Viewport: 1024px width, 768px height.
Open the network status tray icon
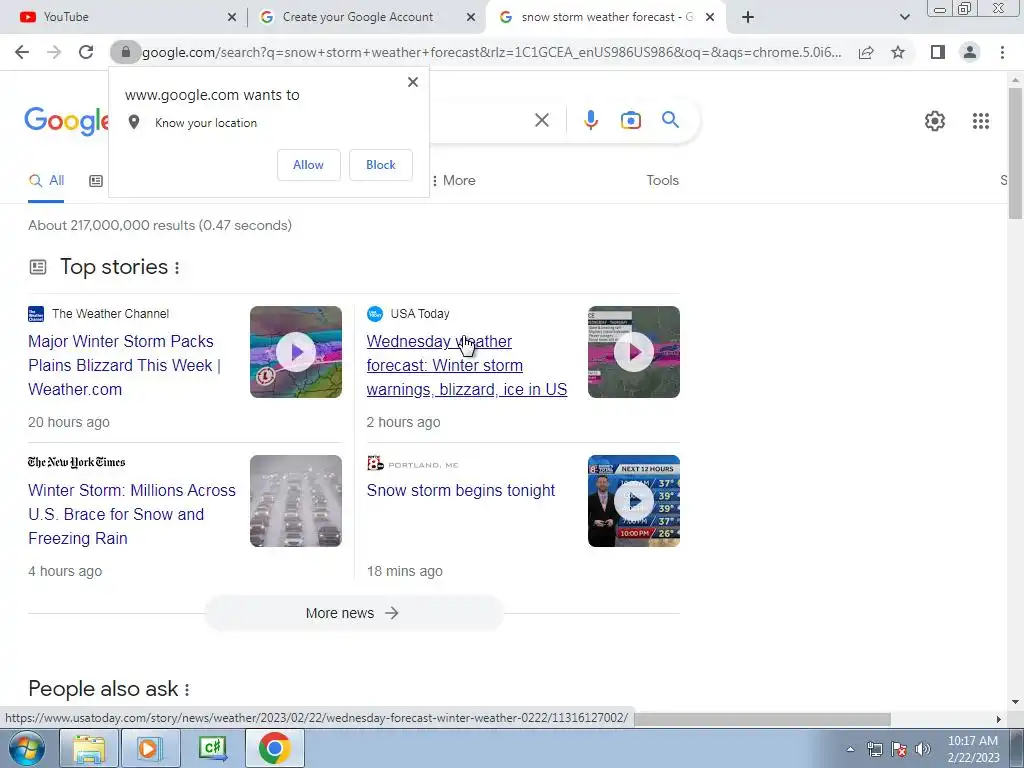874,749
